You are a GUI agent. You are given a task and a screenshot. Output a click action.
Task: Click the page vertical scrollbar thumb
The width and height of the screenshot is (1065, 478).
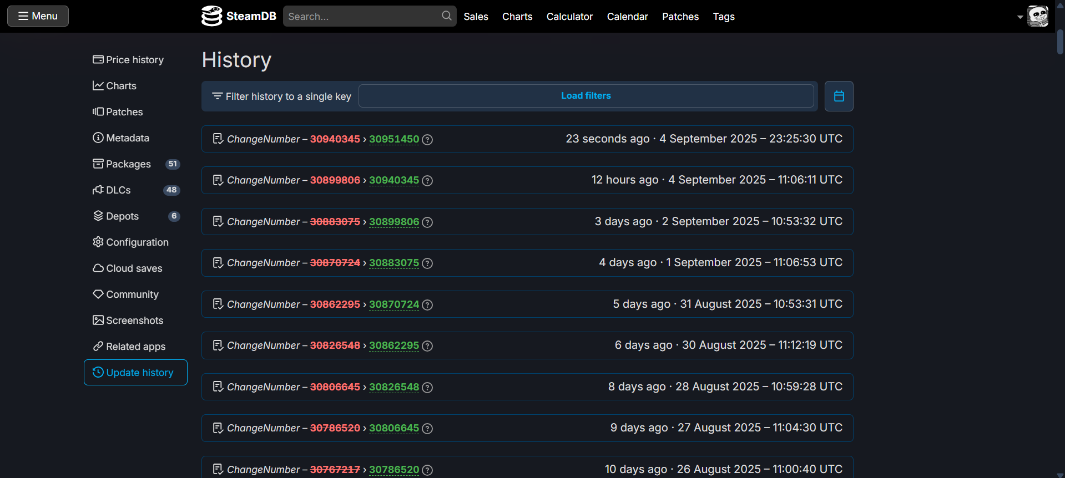click(1059, 40)
